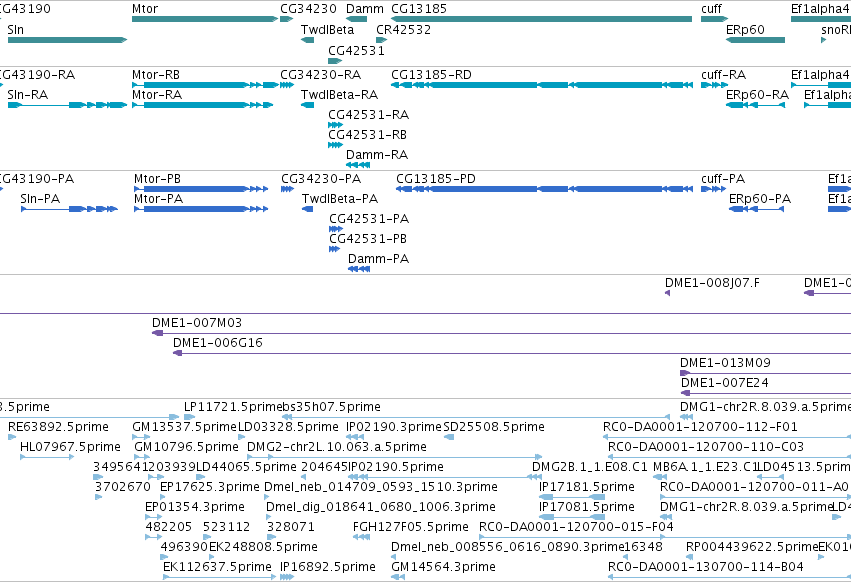Click EST GM13537.5prime label

(x=185, y=427)
